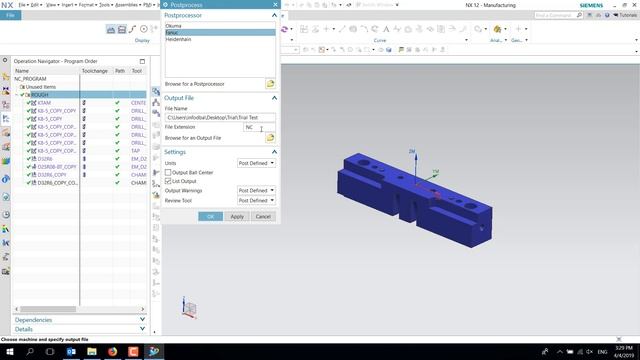Toggle Output Ball Center checkbox
This screenshot has height=360, width=640.
(168, 172)
